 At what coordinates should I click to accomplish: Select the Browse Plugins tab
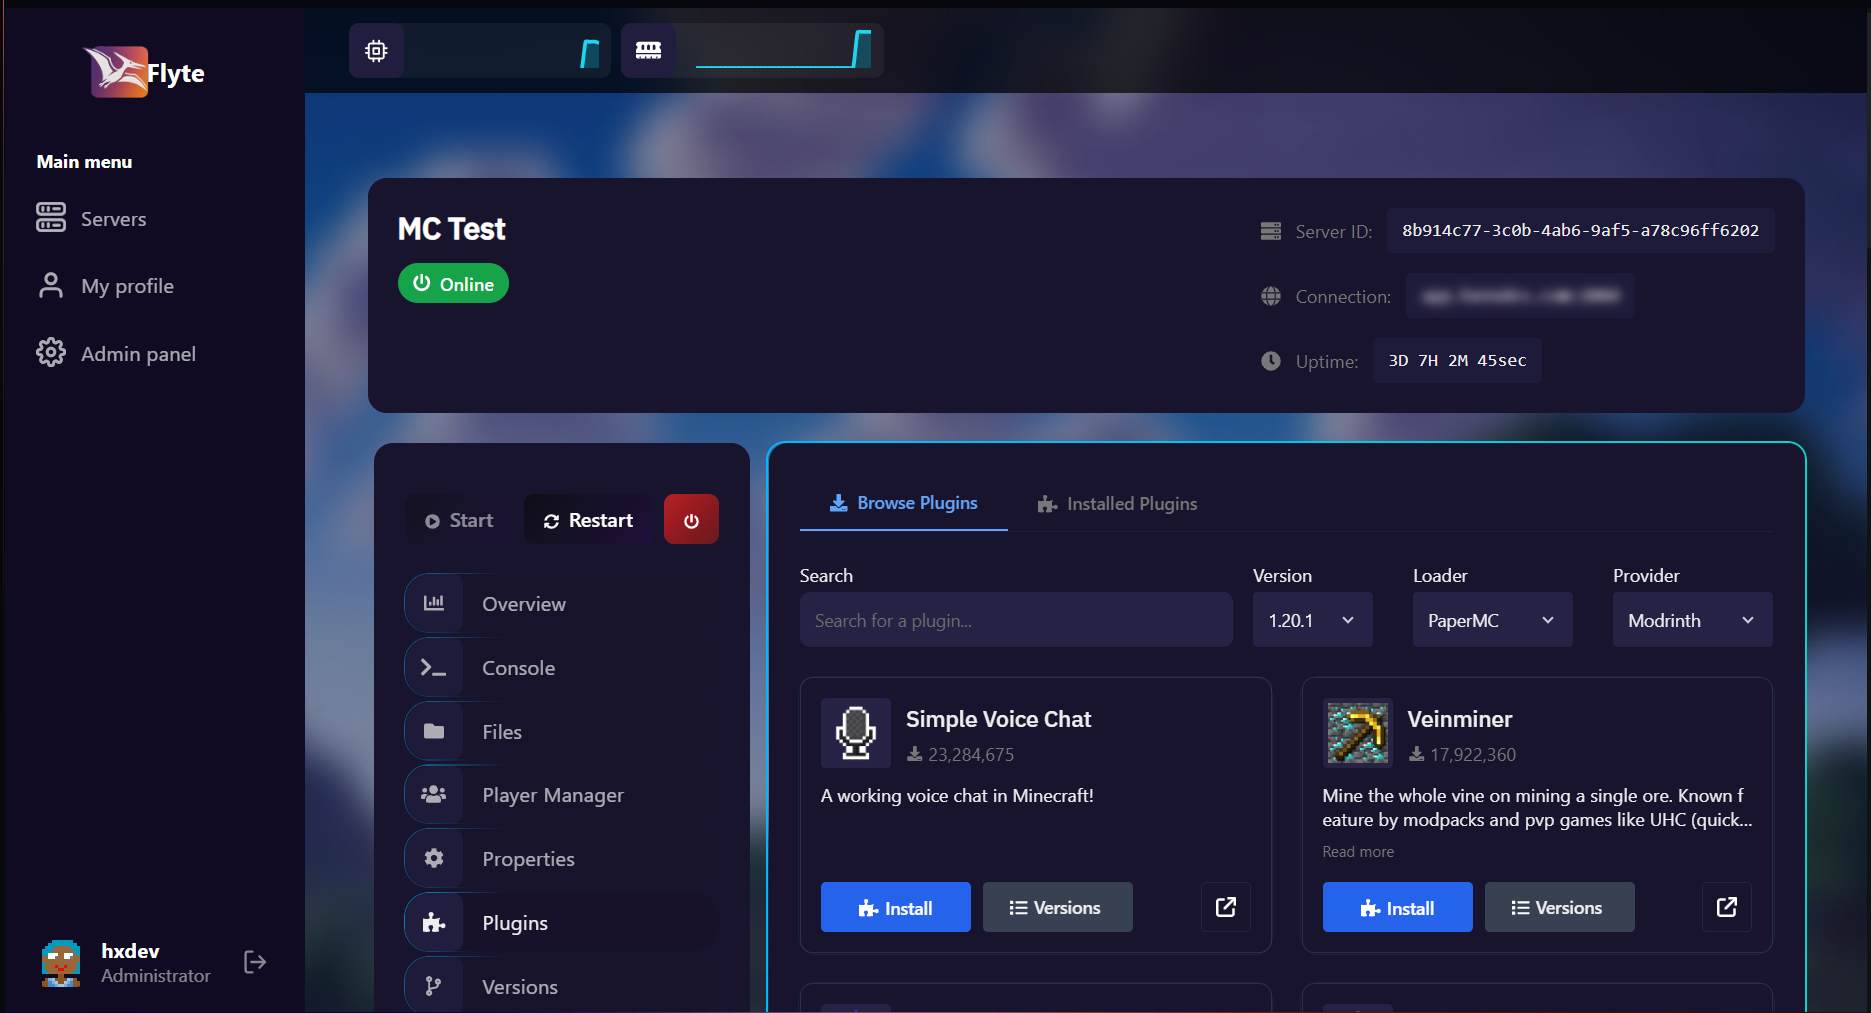point(903,503)
